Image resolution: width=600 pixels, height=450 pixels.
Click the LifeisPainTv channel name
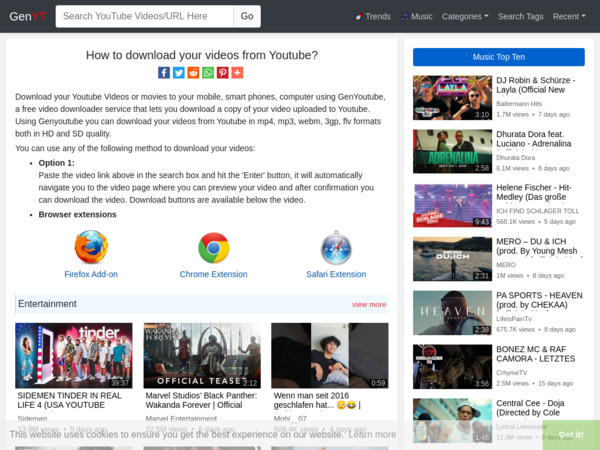(x=514, y=319)
